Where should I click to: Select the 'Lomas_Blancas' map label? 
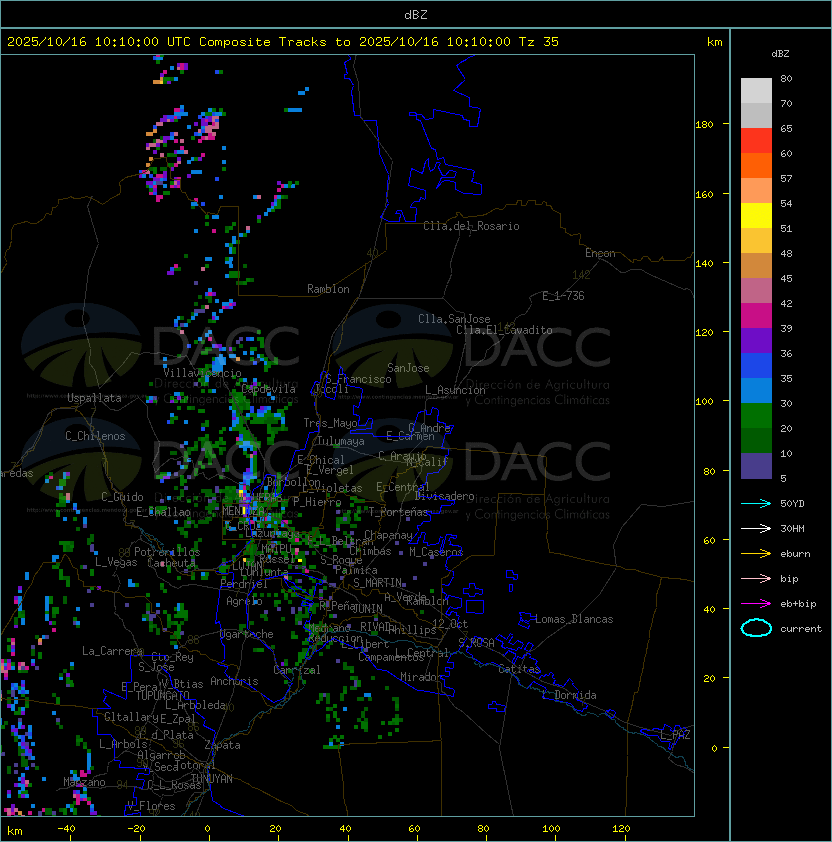[574, 619]
